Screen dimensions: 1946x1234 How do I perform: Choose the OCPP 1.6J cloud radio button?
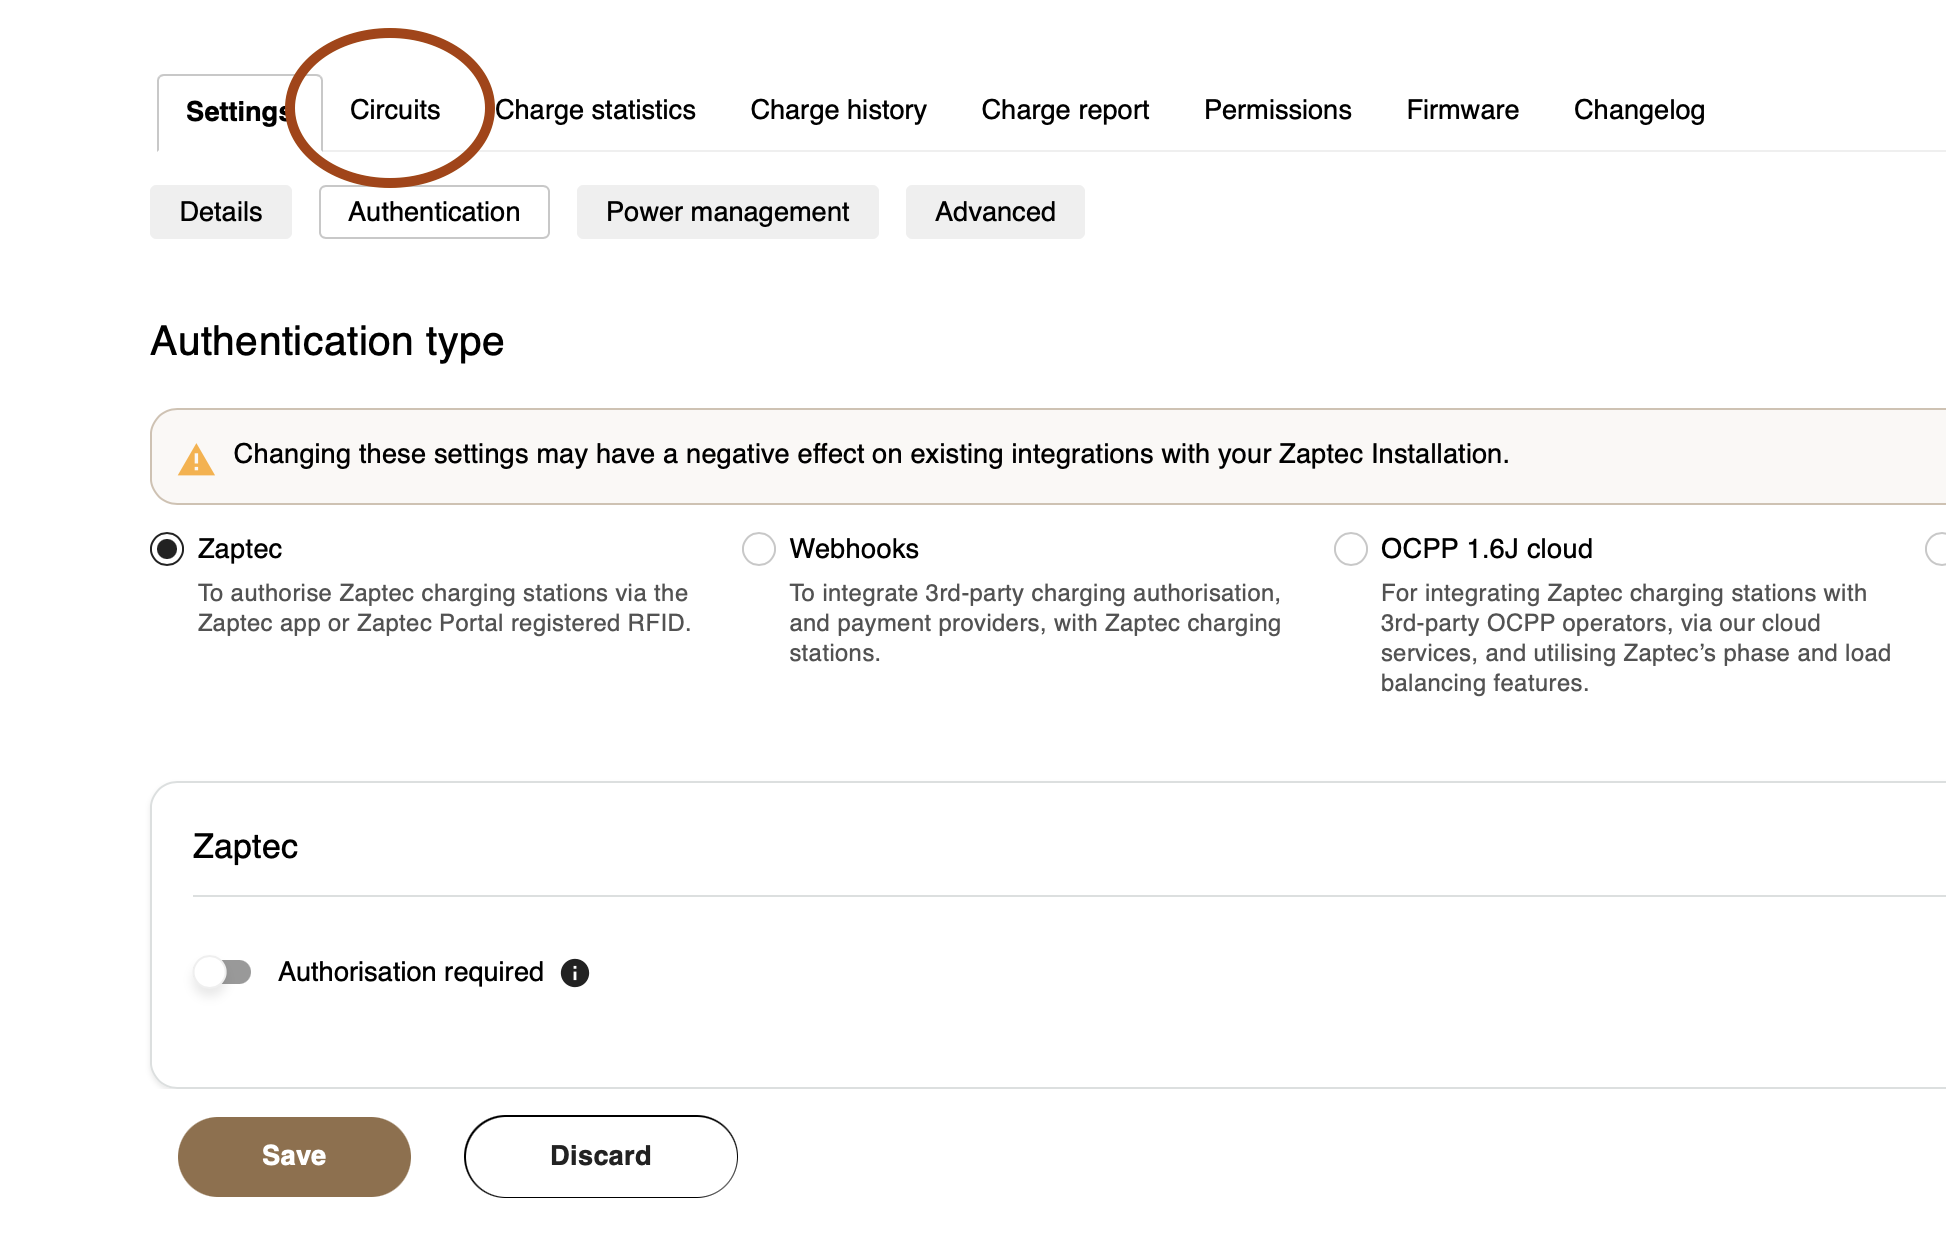tap(1350, 549)
